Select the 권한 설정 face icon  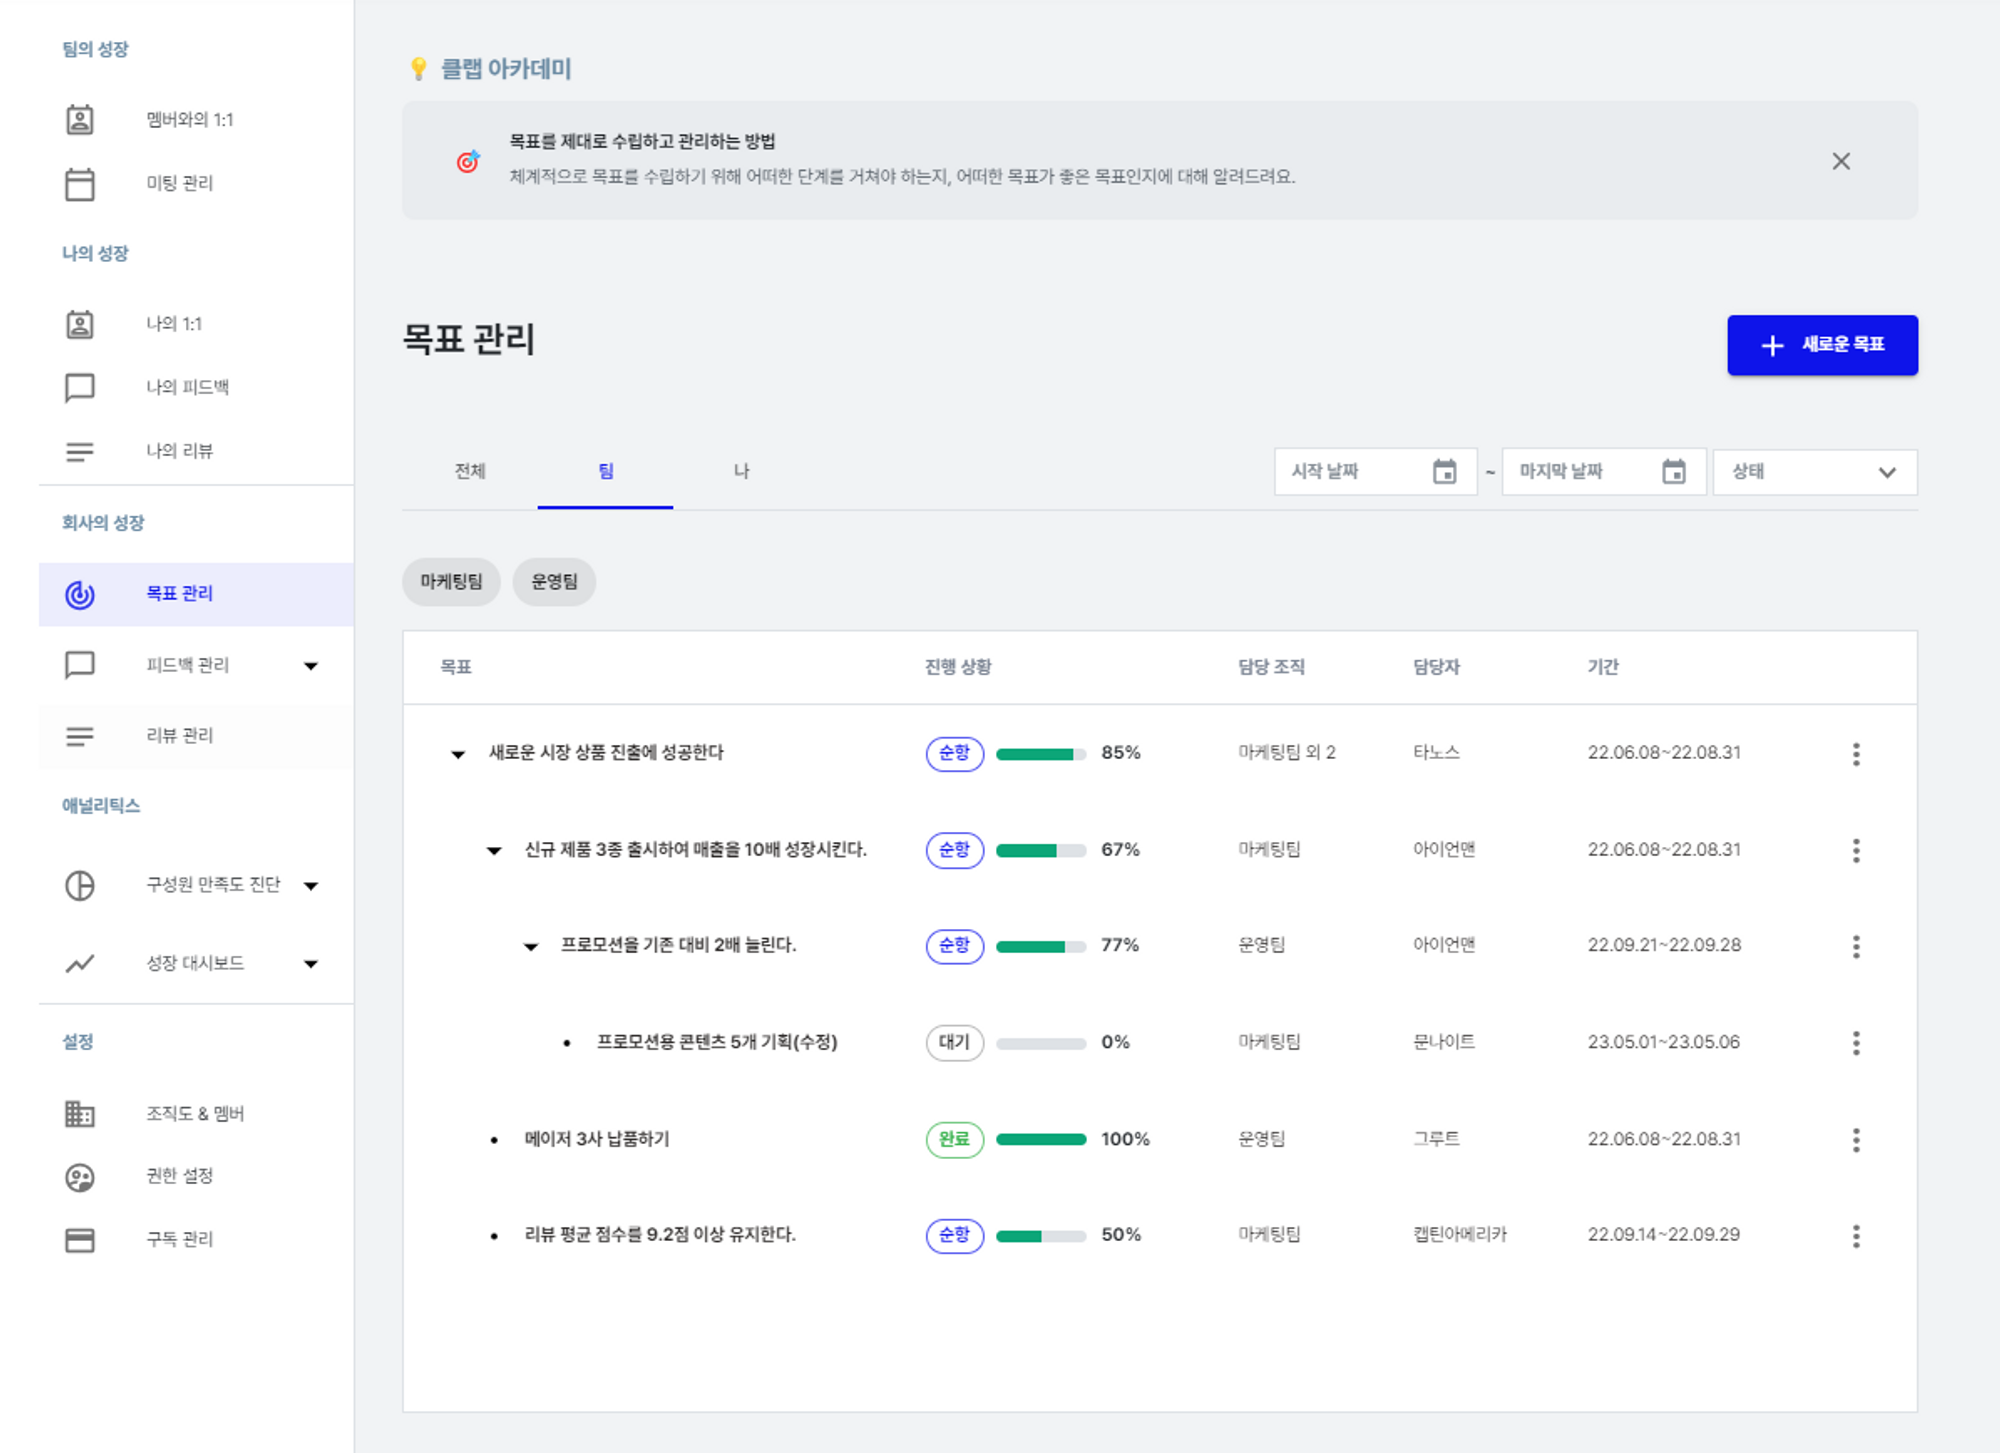[x=80, y=1176]
